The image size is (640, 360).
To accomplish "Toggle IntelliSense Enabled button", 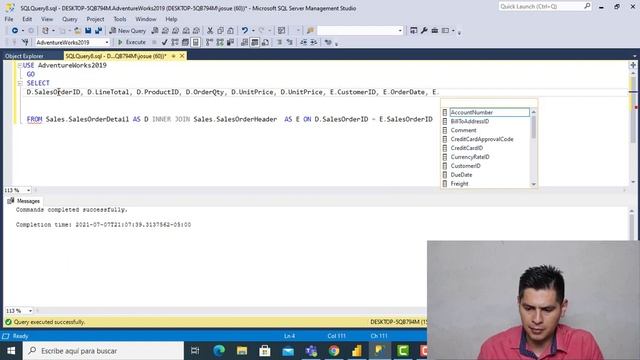I will point(196,42).
